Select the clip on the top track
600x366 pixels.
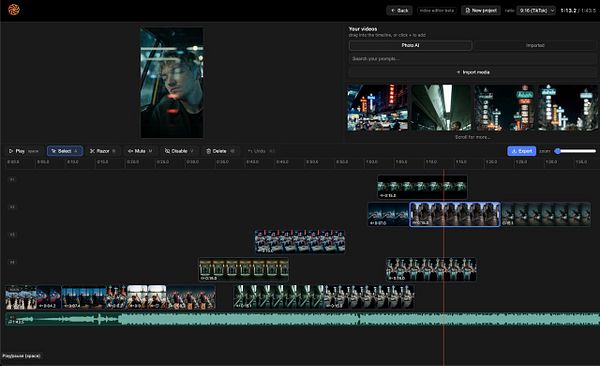click(x=422, y=187)
